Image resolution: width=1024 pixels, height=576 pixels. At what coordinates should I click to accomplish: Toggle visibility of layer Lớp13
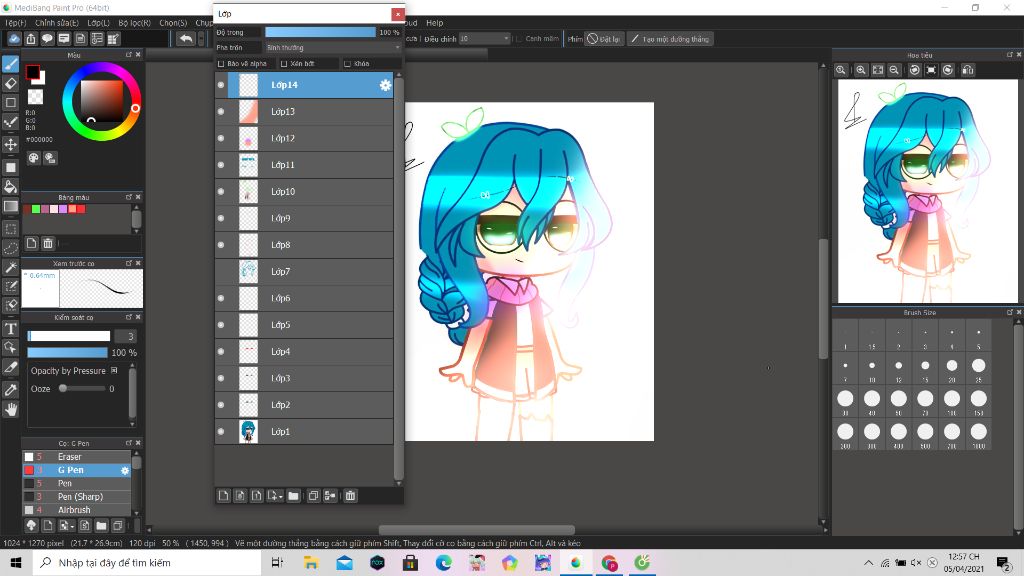click(x=221, y=112)
